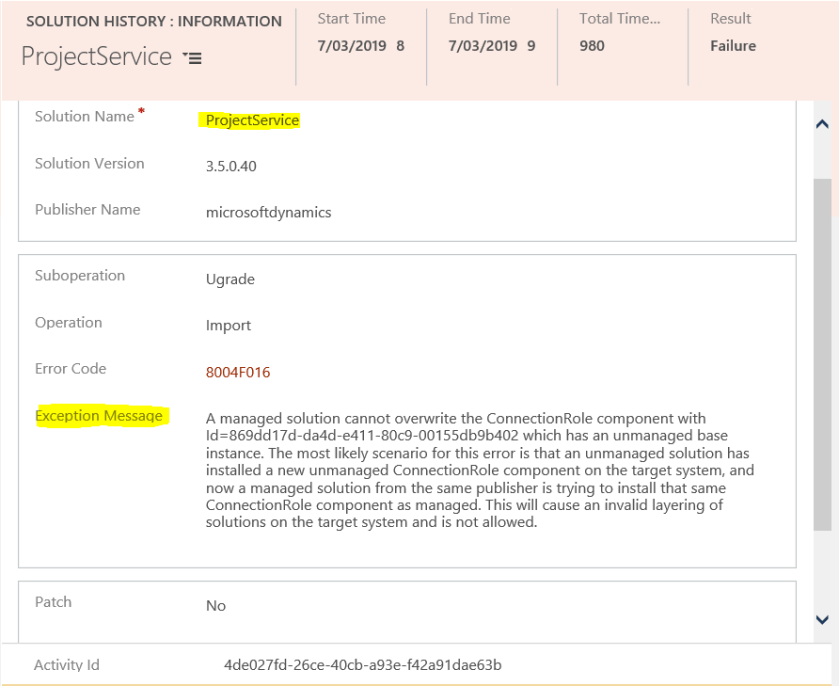This screenshot has height=686, width=839.
Task: Click the Result value showing Failure
Action: (733, 46)
